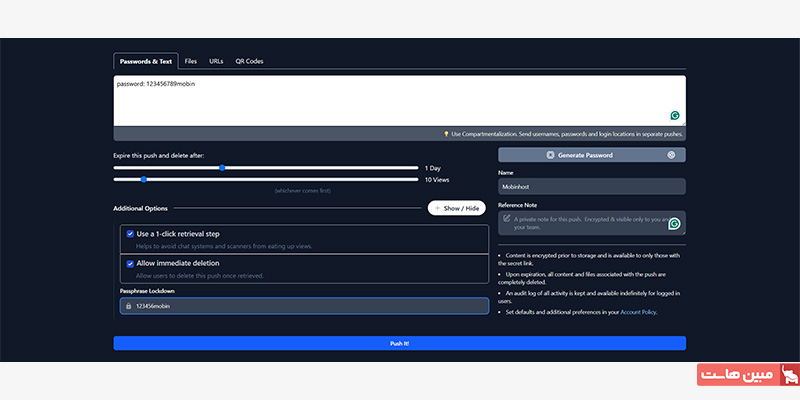Select the QR Codes tab

point(249,61)
